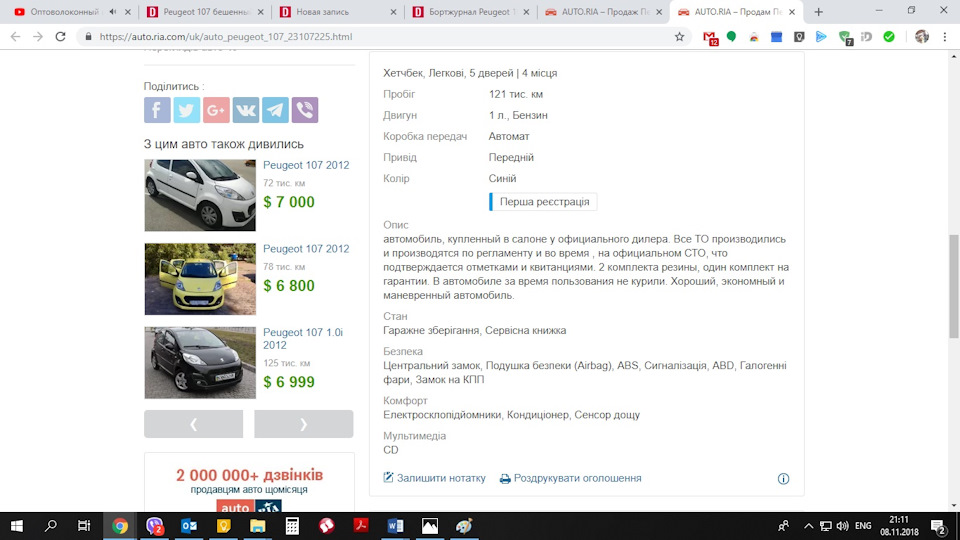Screen dimensions: 960x540
Task: Share the listing on Facebook
Action: [x=157, y=110]
